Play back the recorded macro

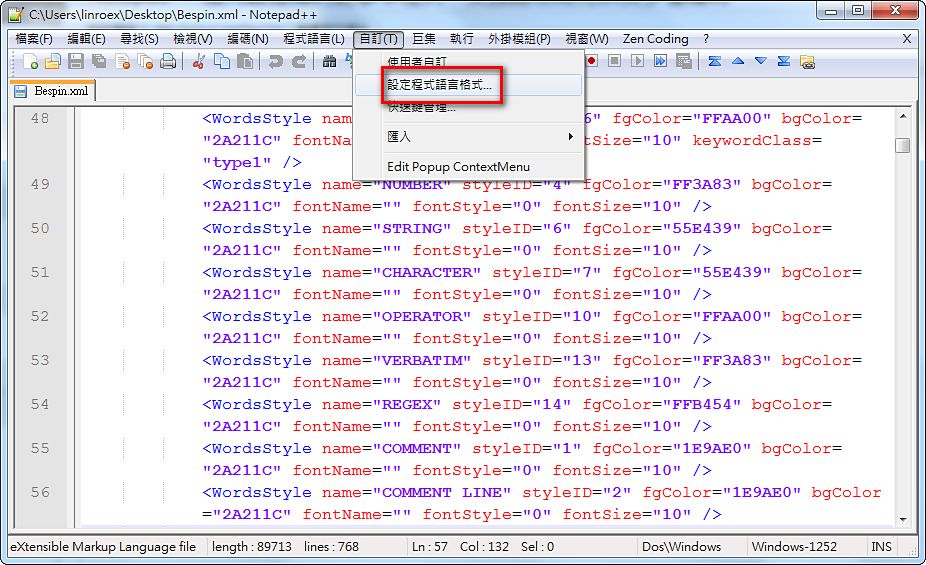pyautogui.click(x=637, y=60)
